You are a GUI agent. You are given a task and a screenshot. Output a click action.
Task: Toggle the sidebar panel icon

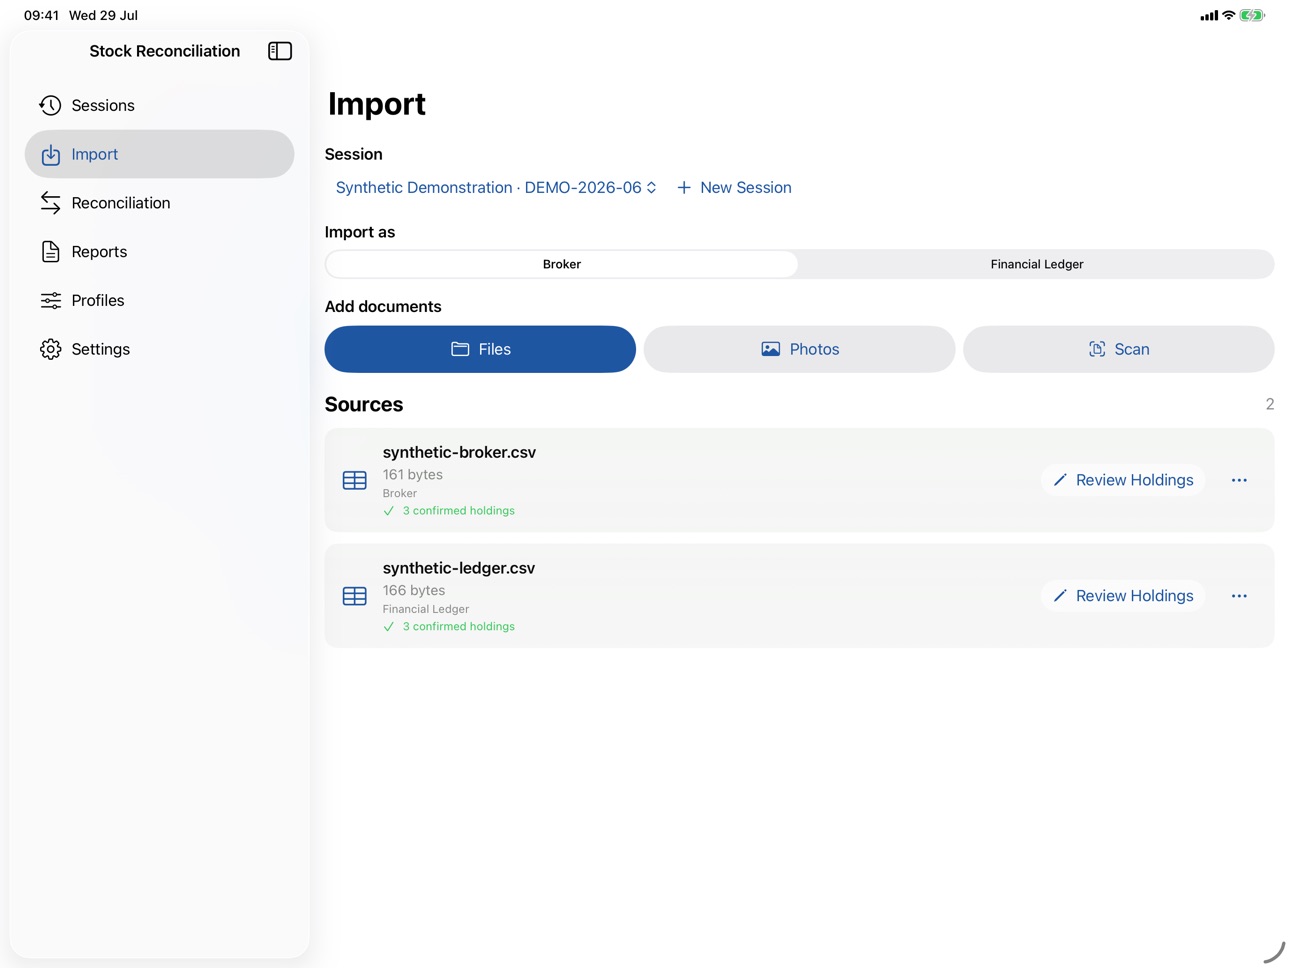(x=280, y=51)
